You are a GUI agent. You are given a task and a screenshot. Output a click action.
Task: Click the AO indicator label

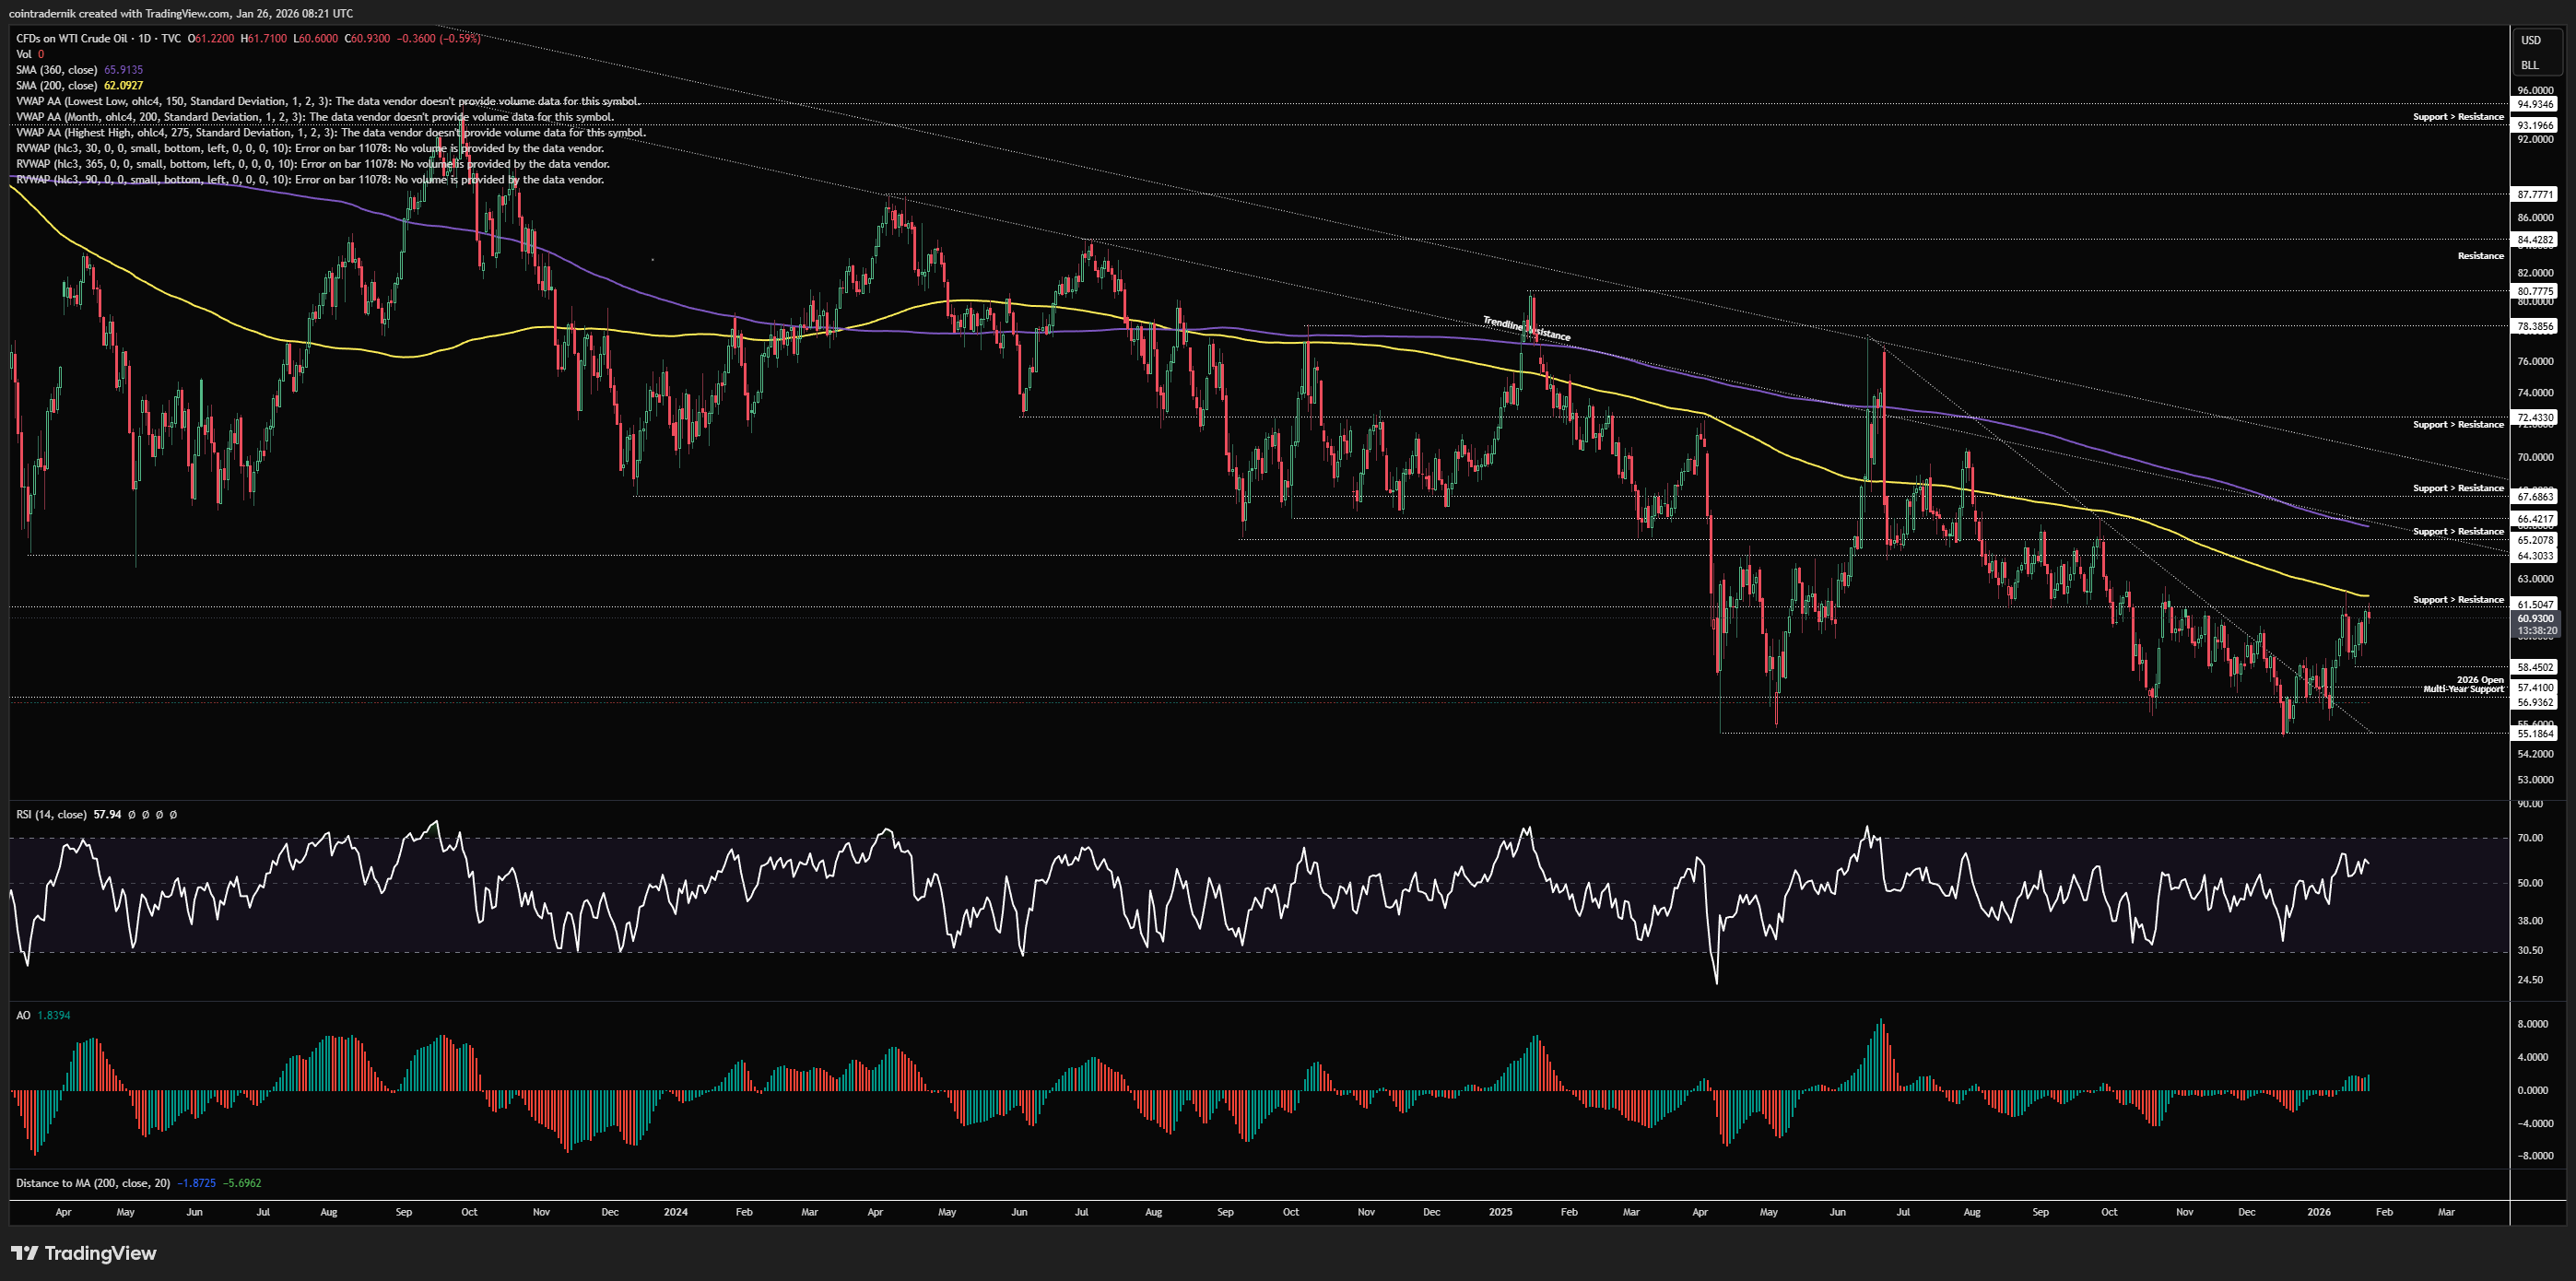click(23, 1015)
